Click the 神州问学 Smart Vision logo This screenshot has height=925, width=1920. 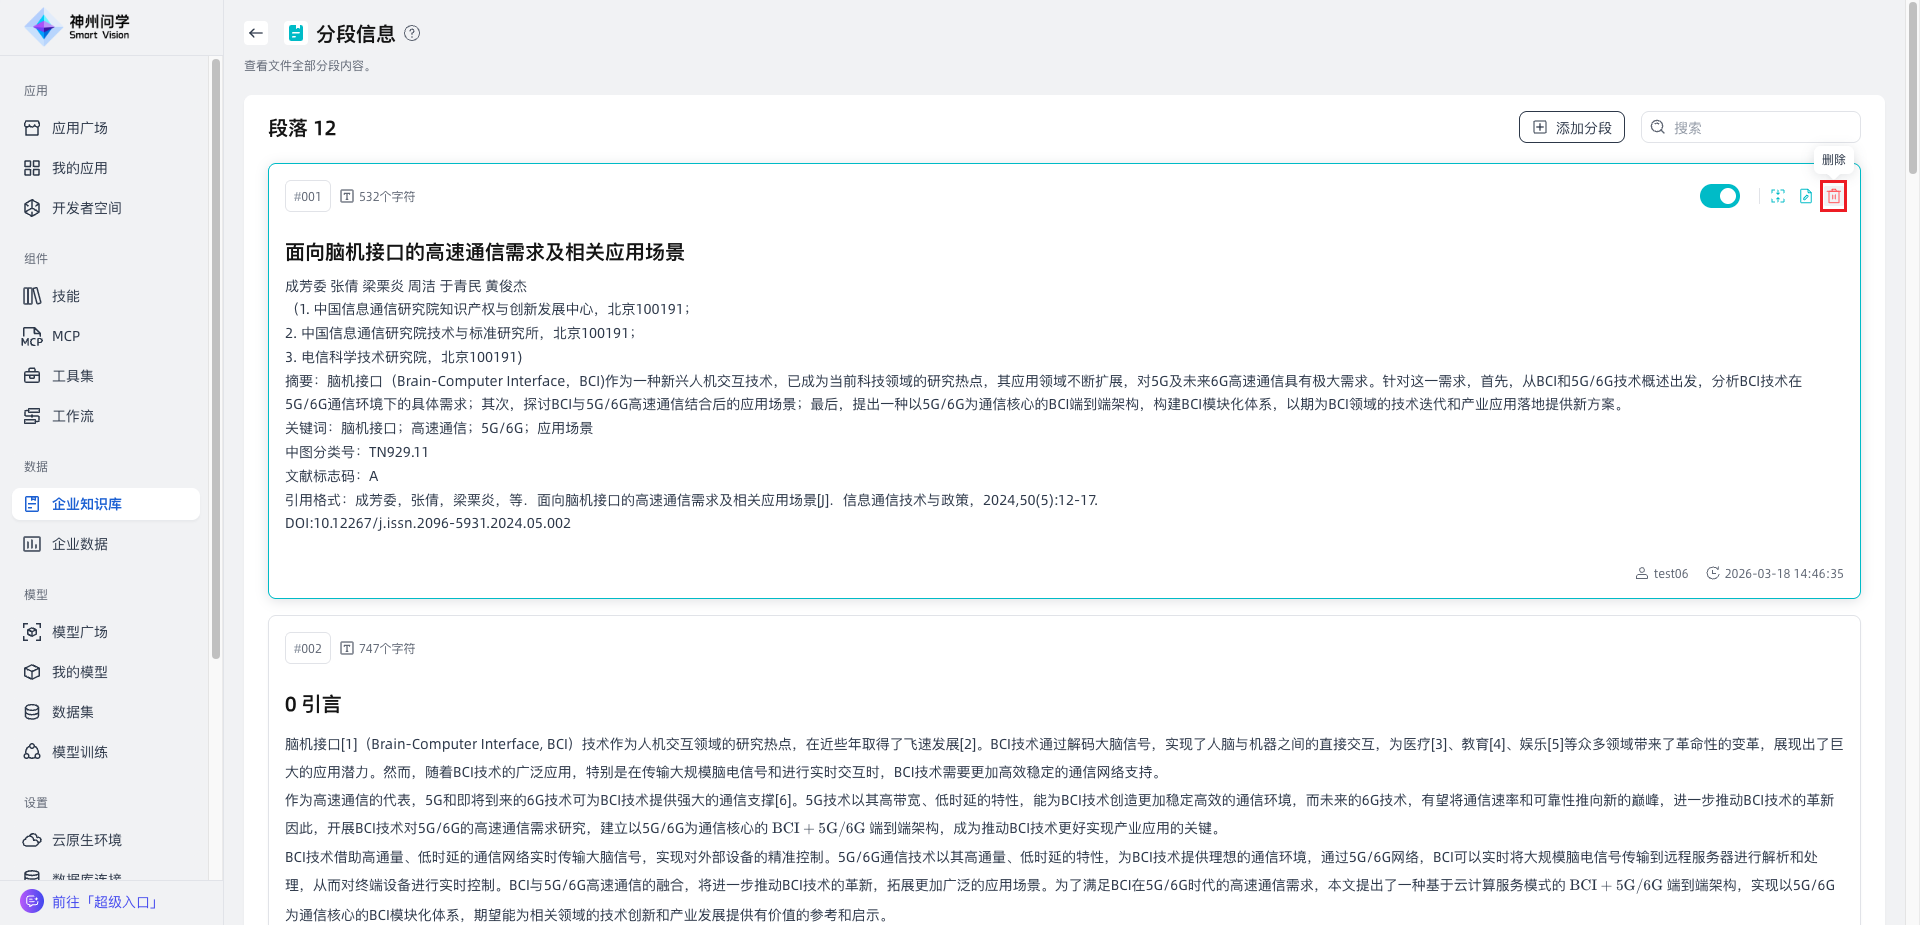tap(77, 27)
